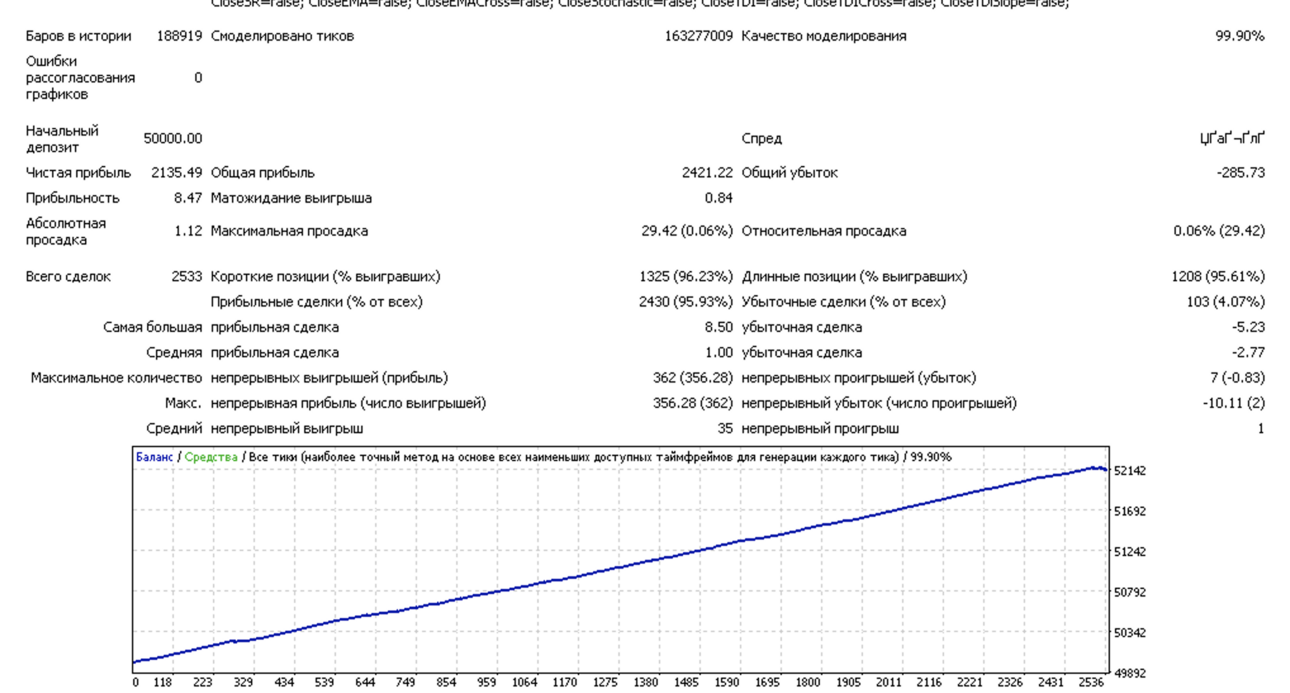Click the "непрерывных проигрышей (убыток)" label
Image resolution: width=1290 pixels, height=693 pixels.
(x=859, y=378)
